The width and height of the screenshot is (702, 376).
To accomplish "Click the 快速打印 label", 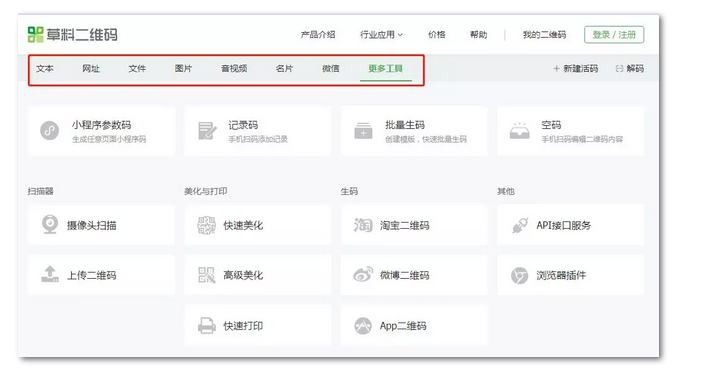I will (x=243, y=326).
